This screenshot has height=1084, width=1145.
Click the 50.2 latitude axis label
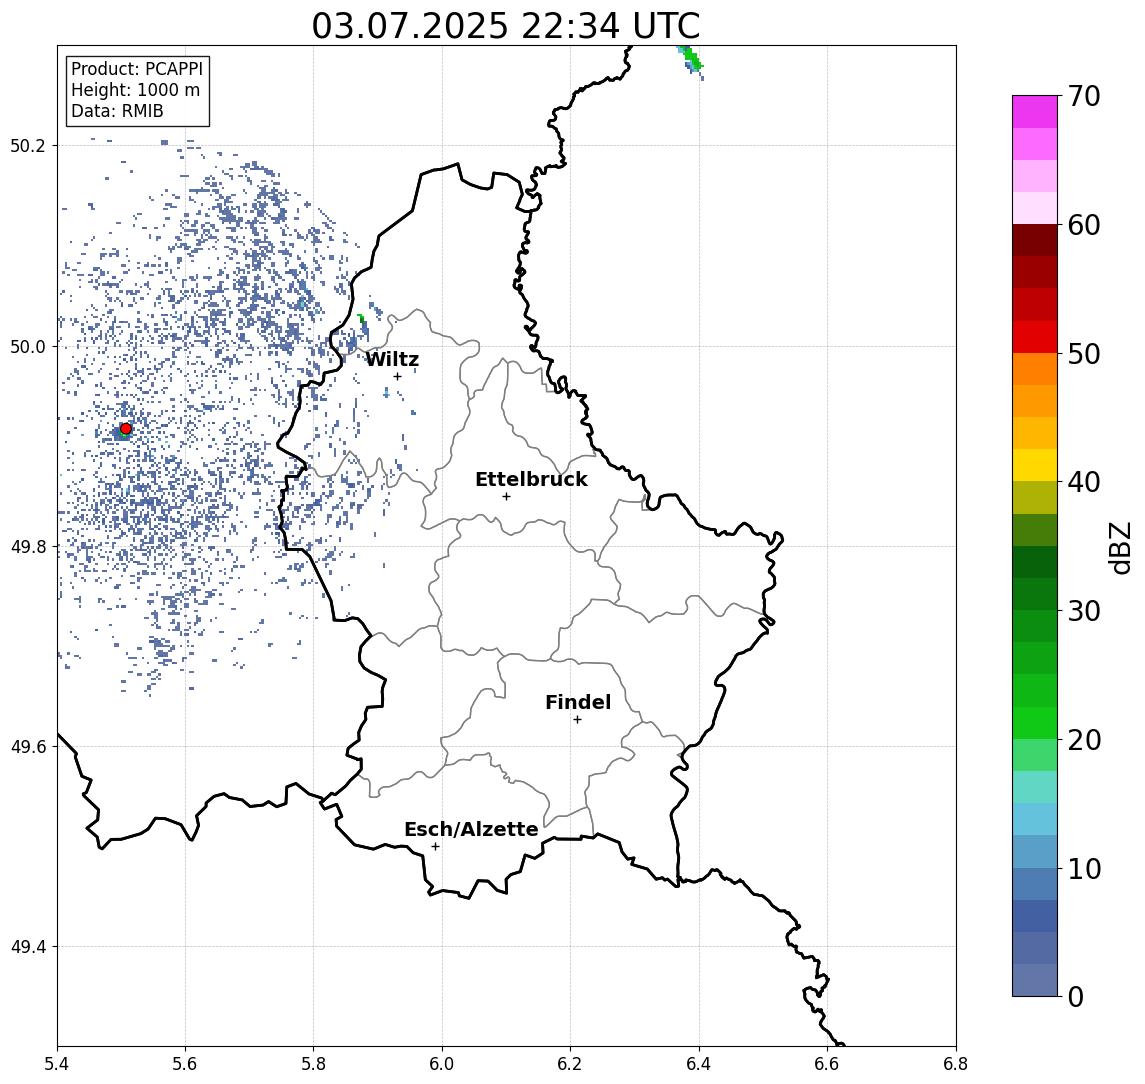tap(28, 145)
